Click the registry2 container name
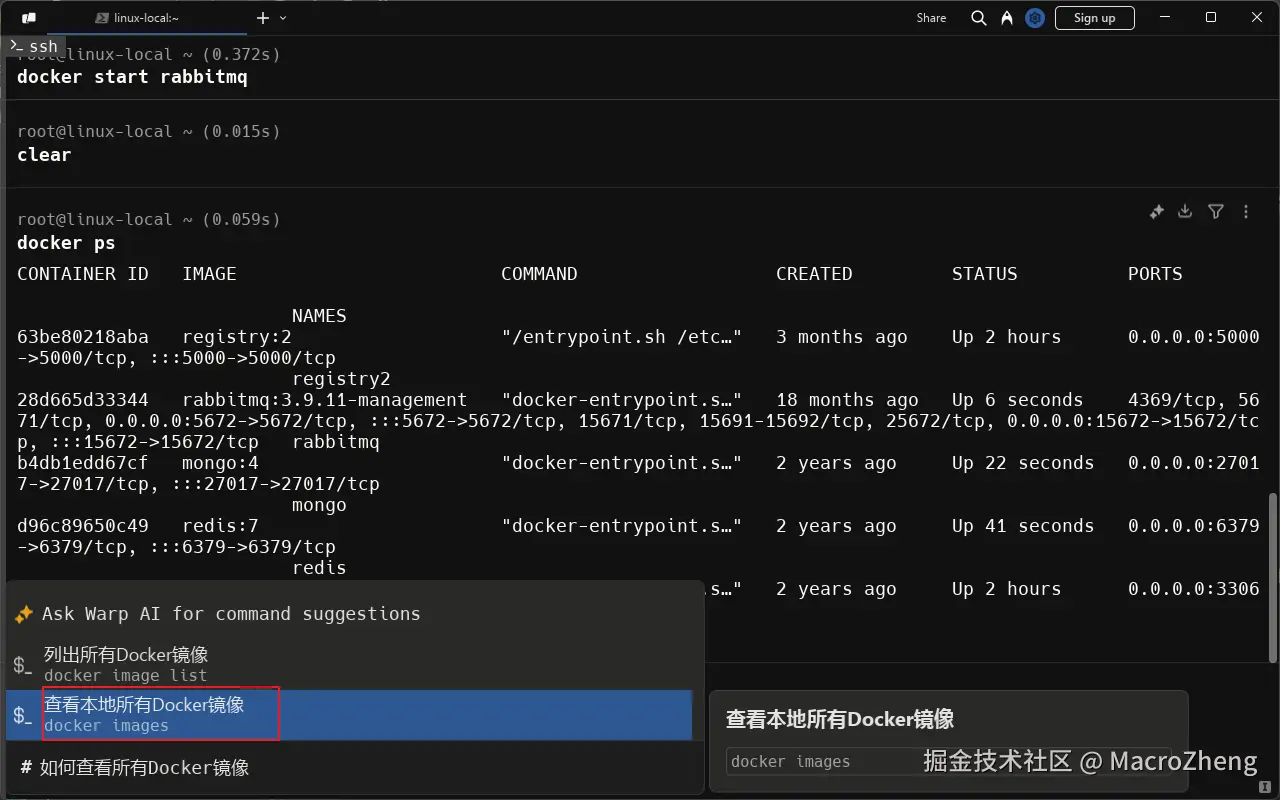1280x800 pixels. [341, 379]
